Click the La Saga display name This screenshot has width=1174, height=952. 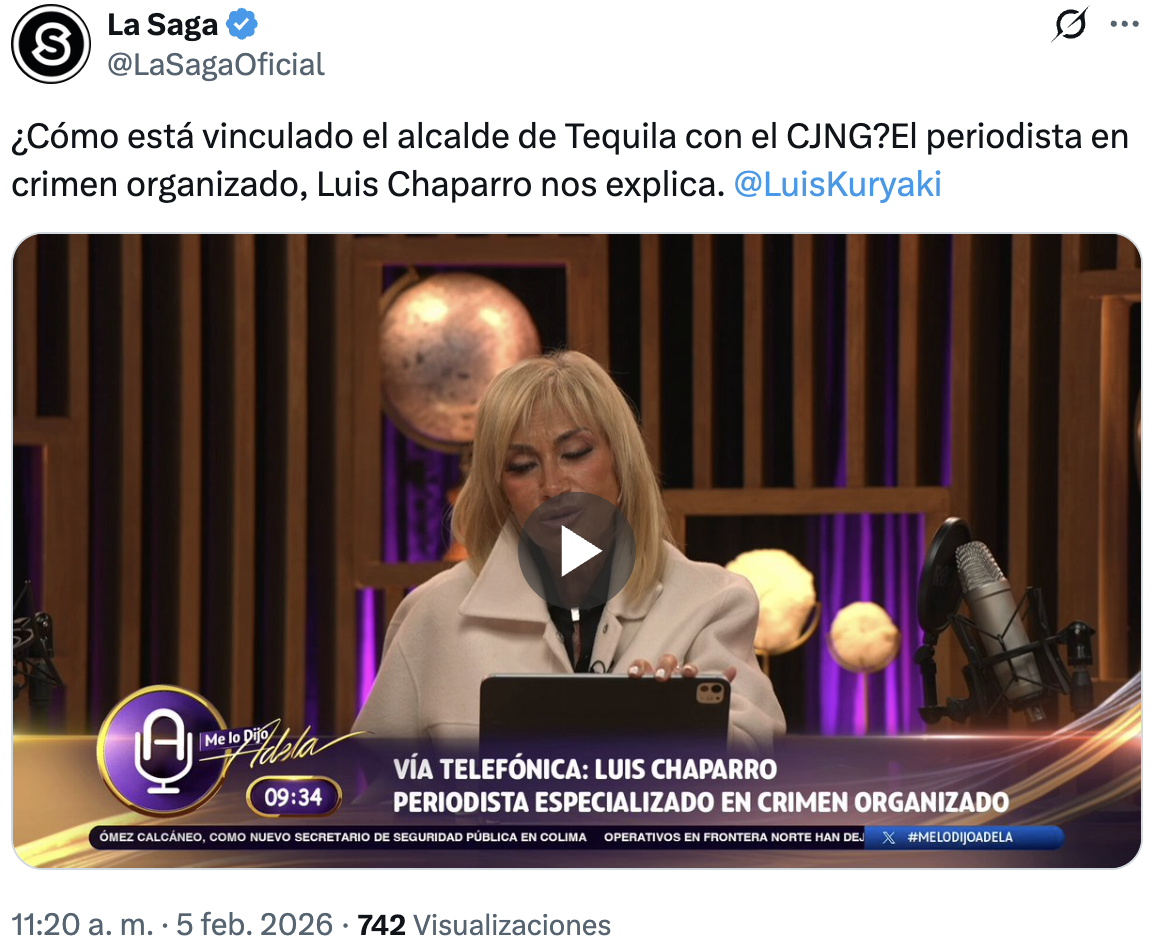[162, 25]
